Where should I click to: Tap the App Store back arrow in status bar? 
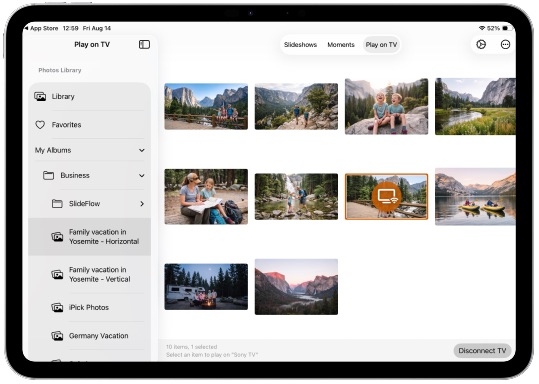(26, 28)
